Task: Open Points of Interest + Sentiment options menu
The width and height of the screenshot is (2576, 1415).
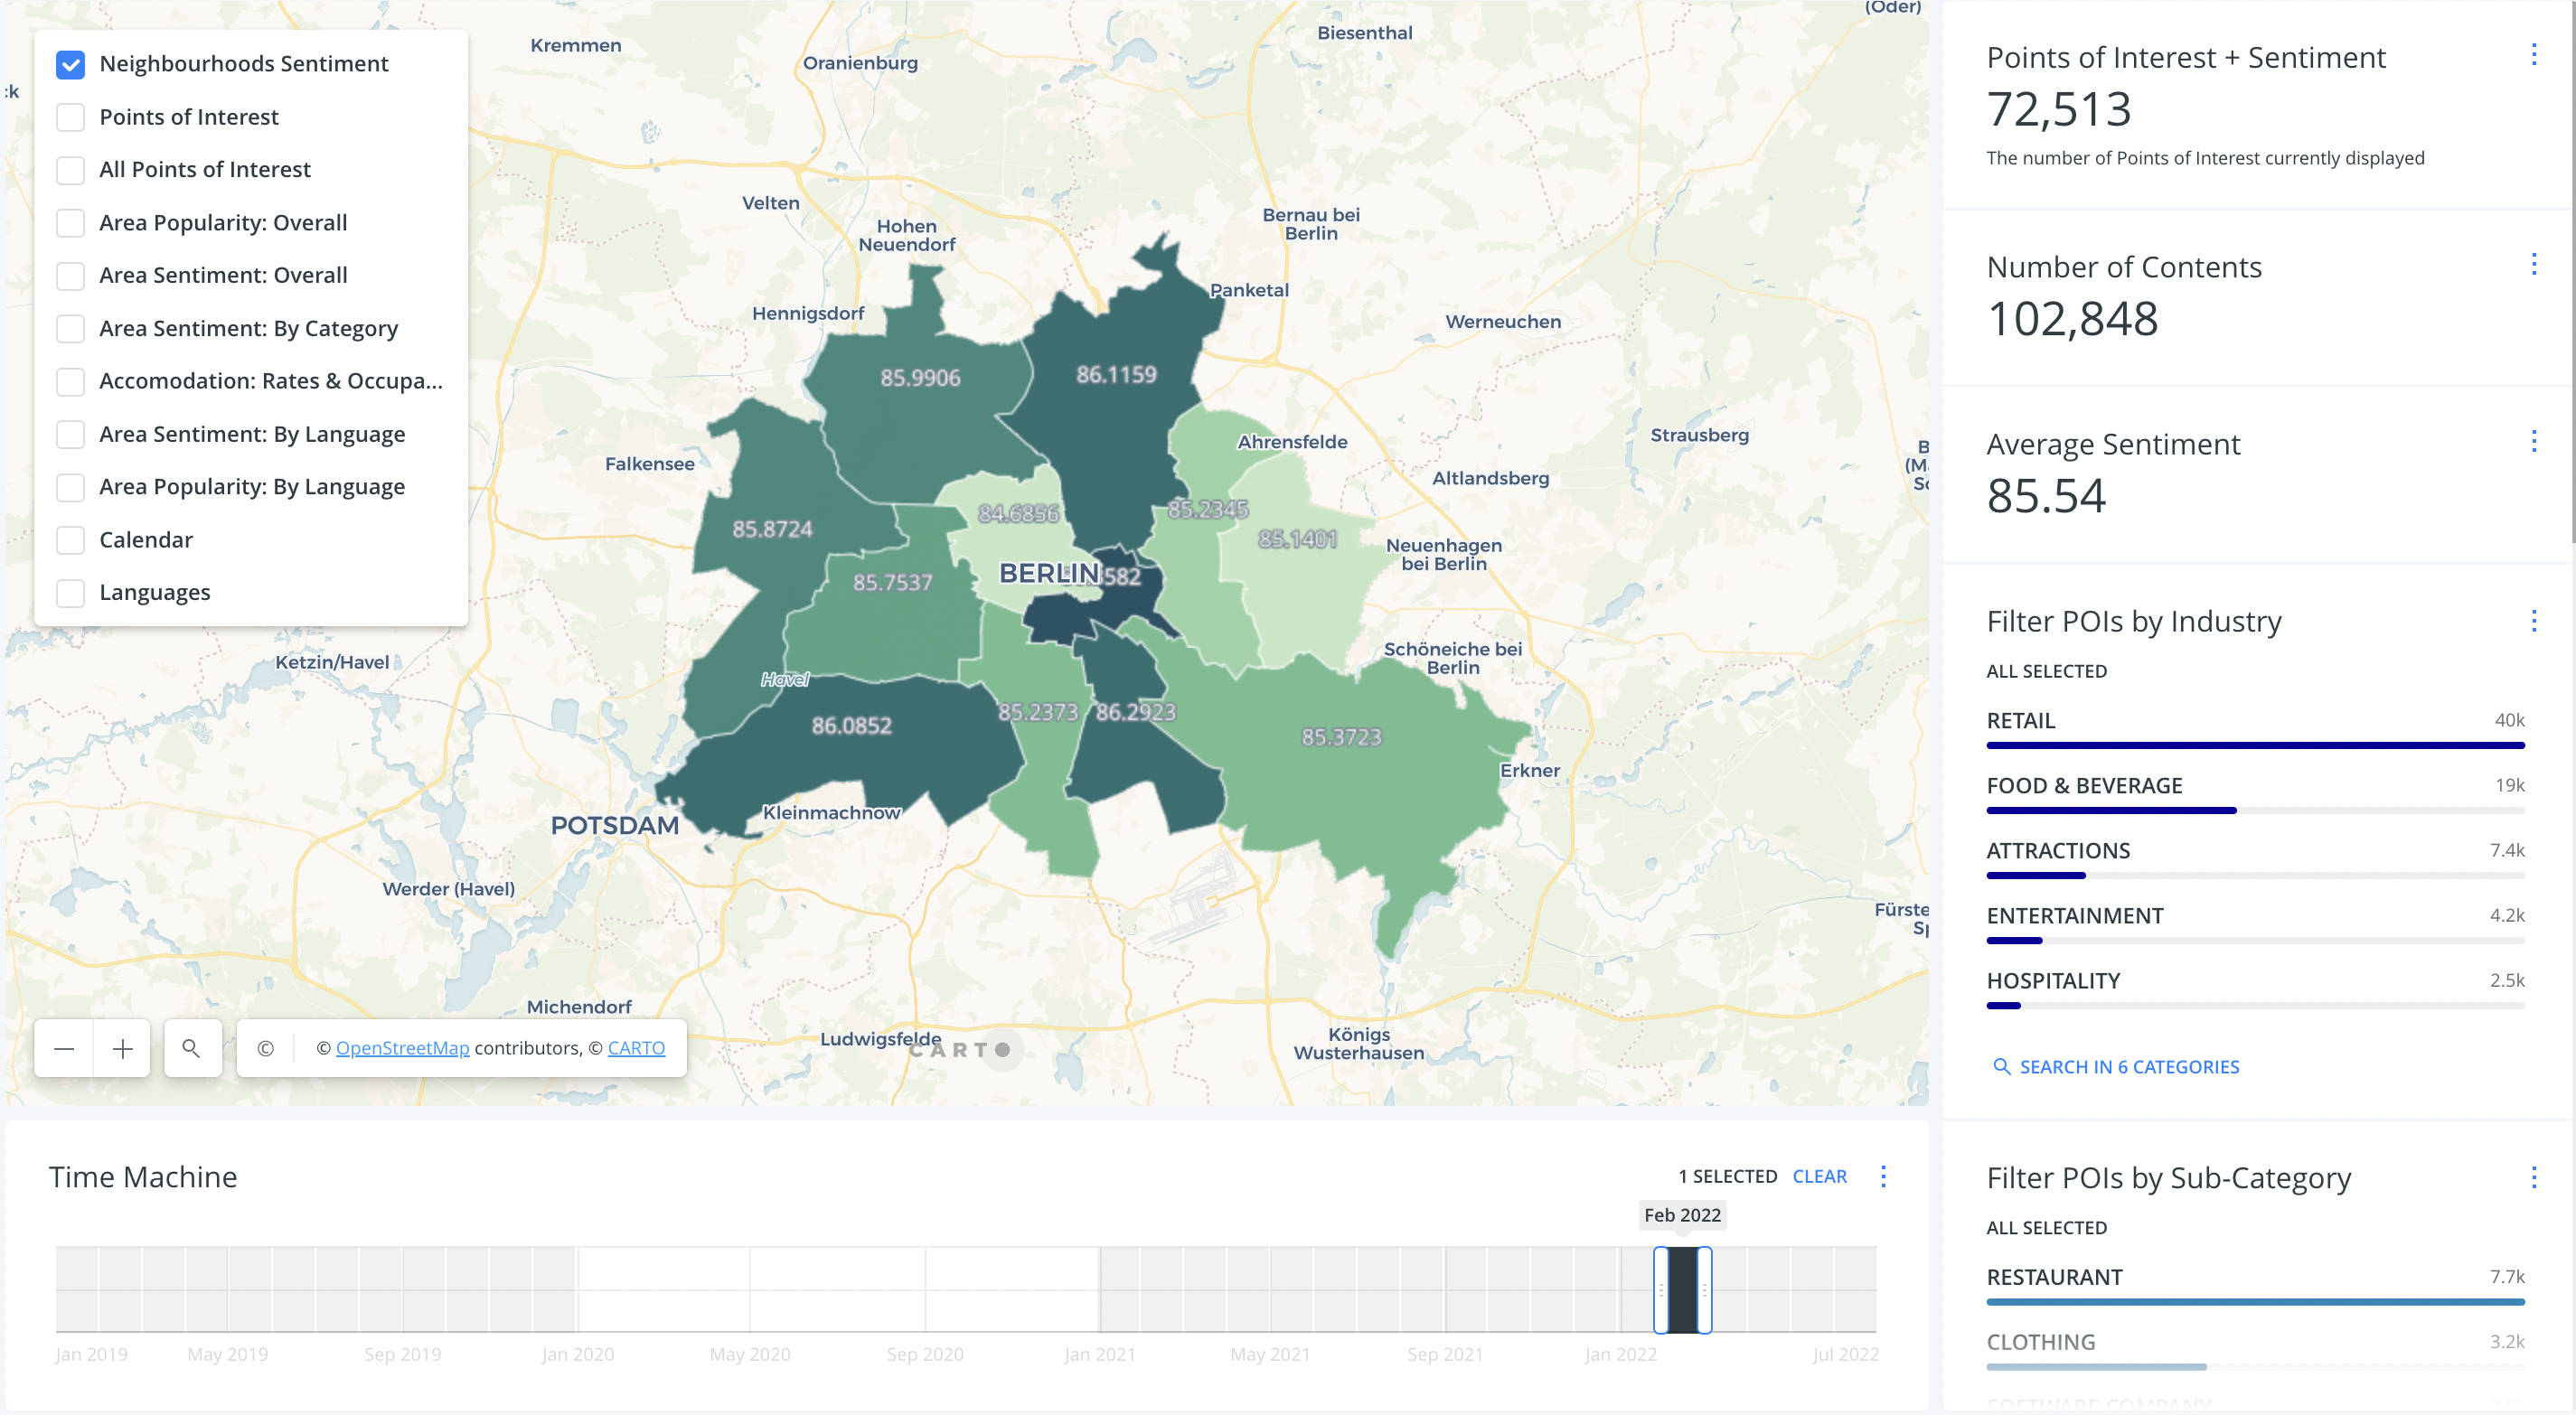Action: pyautogui.click(x=2533, y=54)
